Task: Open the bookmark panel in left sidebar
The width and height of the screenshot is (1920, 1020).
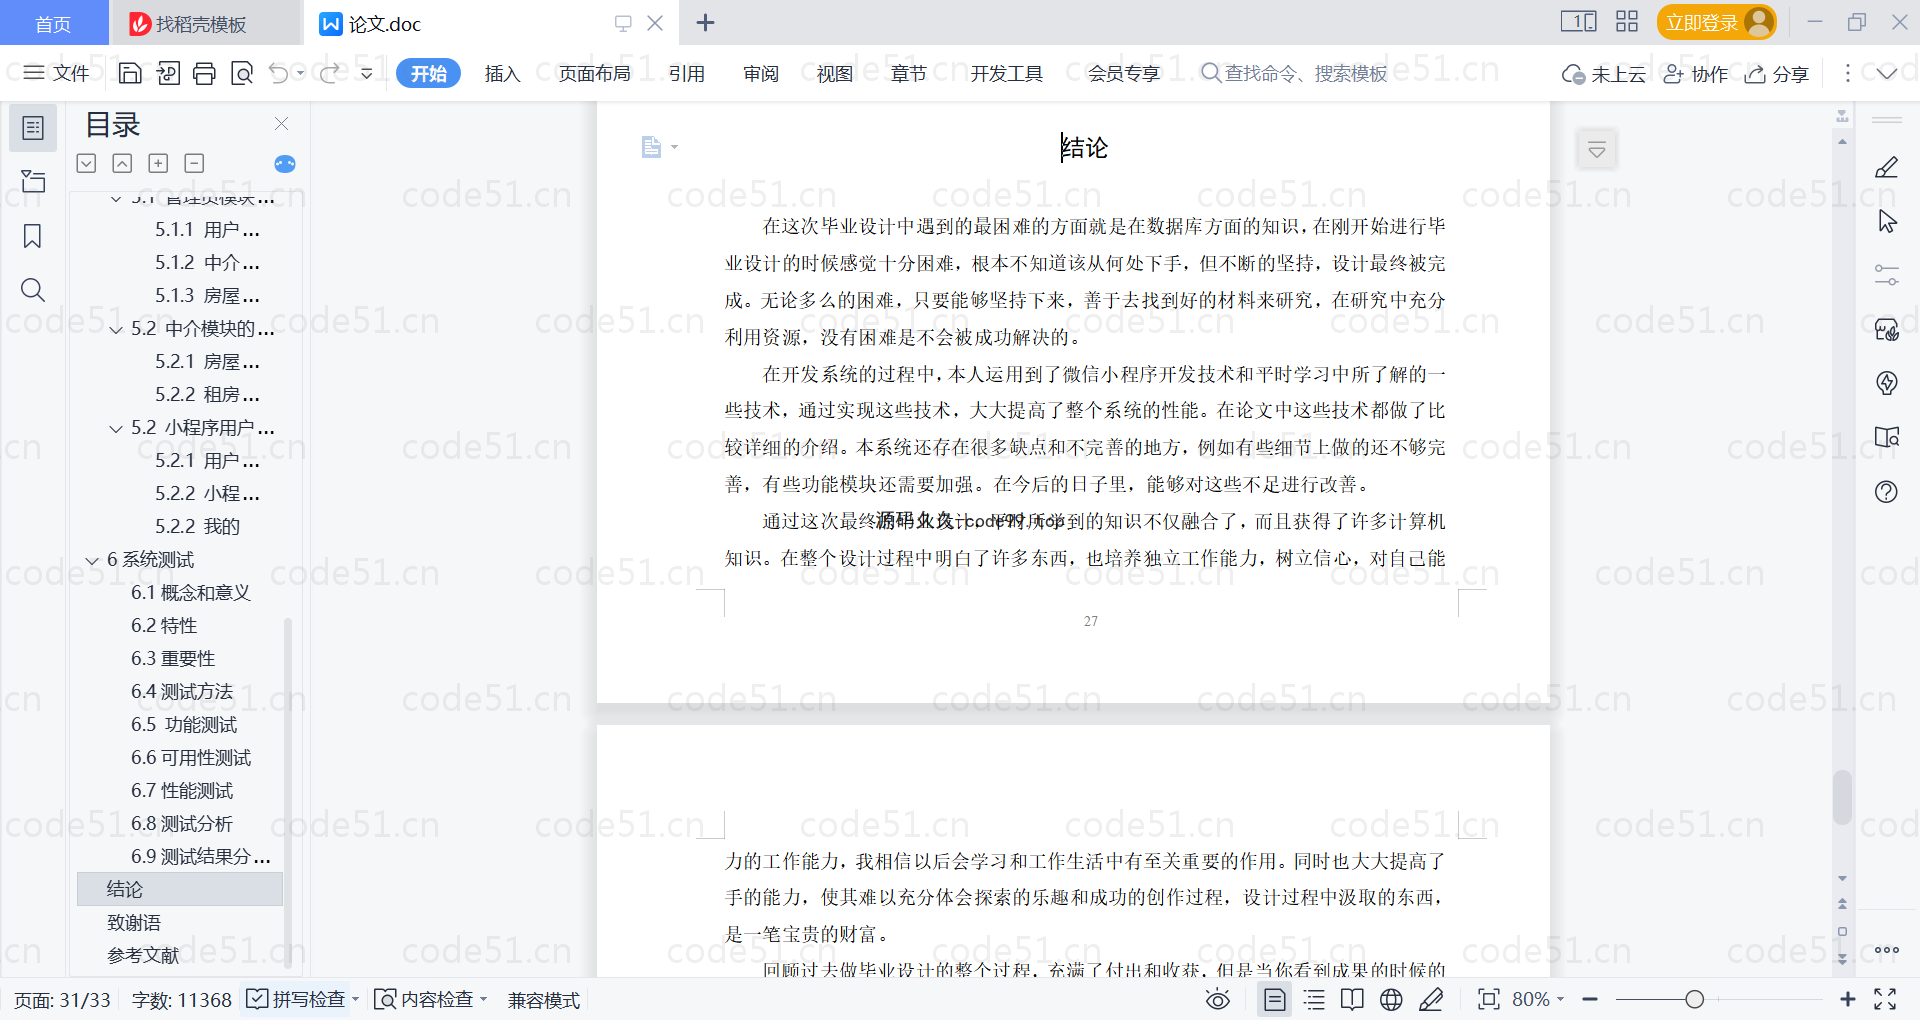Action: click(x=33, y=236)
